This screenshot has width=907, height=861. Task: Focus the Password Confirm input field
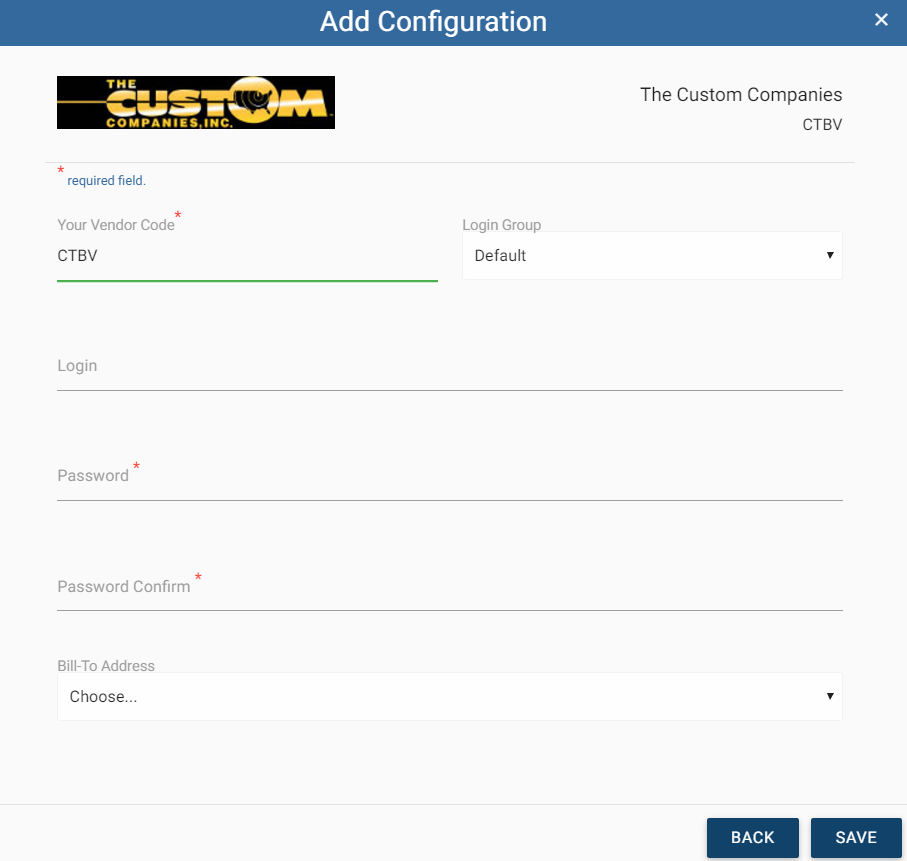pyautogui.click(x=449, y=596)
